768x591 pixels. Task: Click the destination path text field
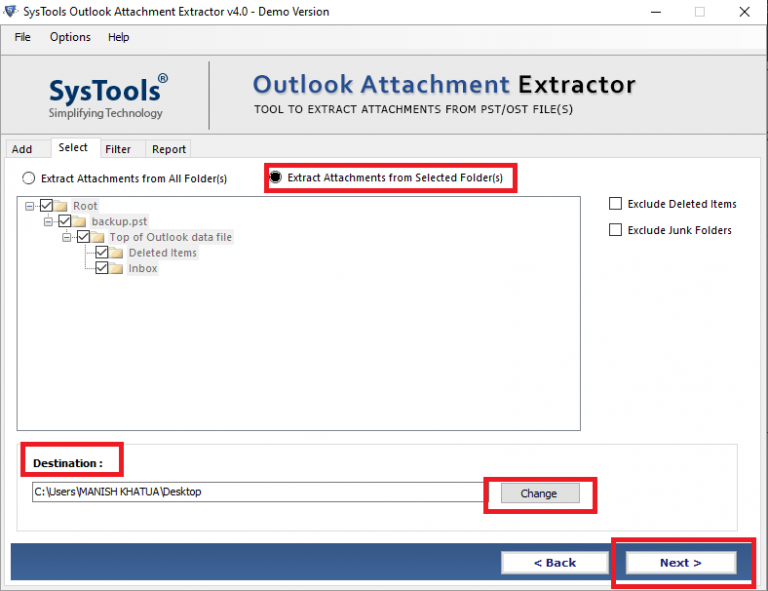click(x=256, y=492)
